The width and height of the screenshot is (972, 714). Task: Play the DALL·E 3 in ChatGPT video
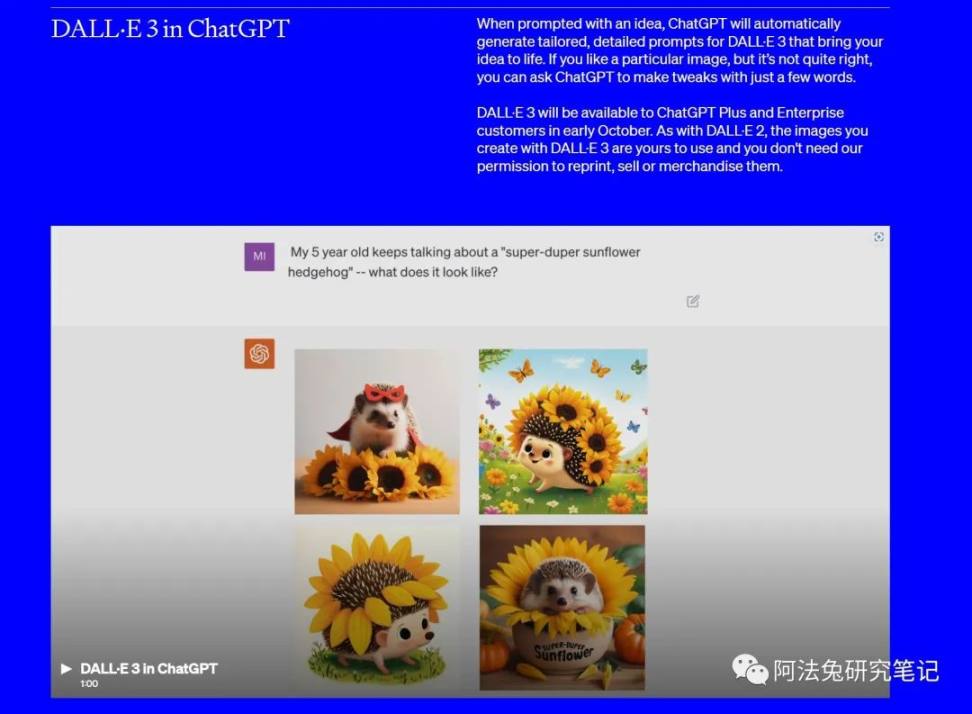[66, 669]
